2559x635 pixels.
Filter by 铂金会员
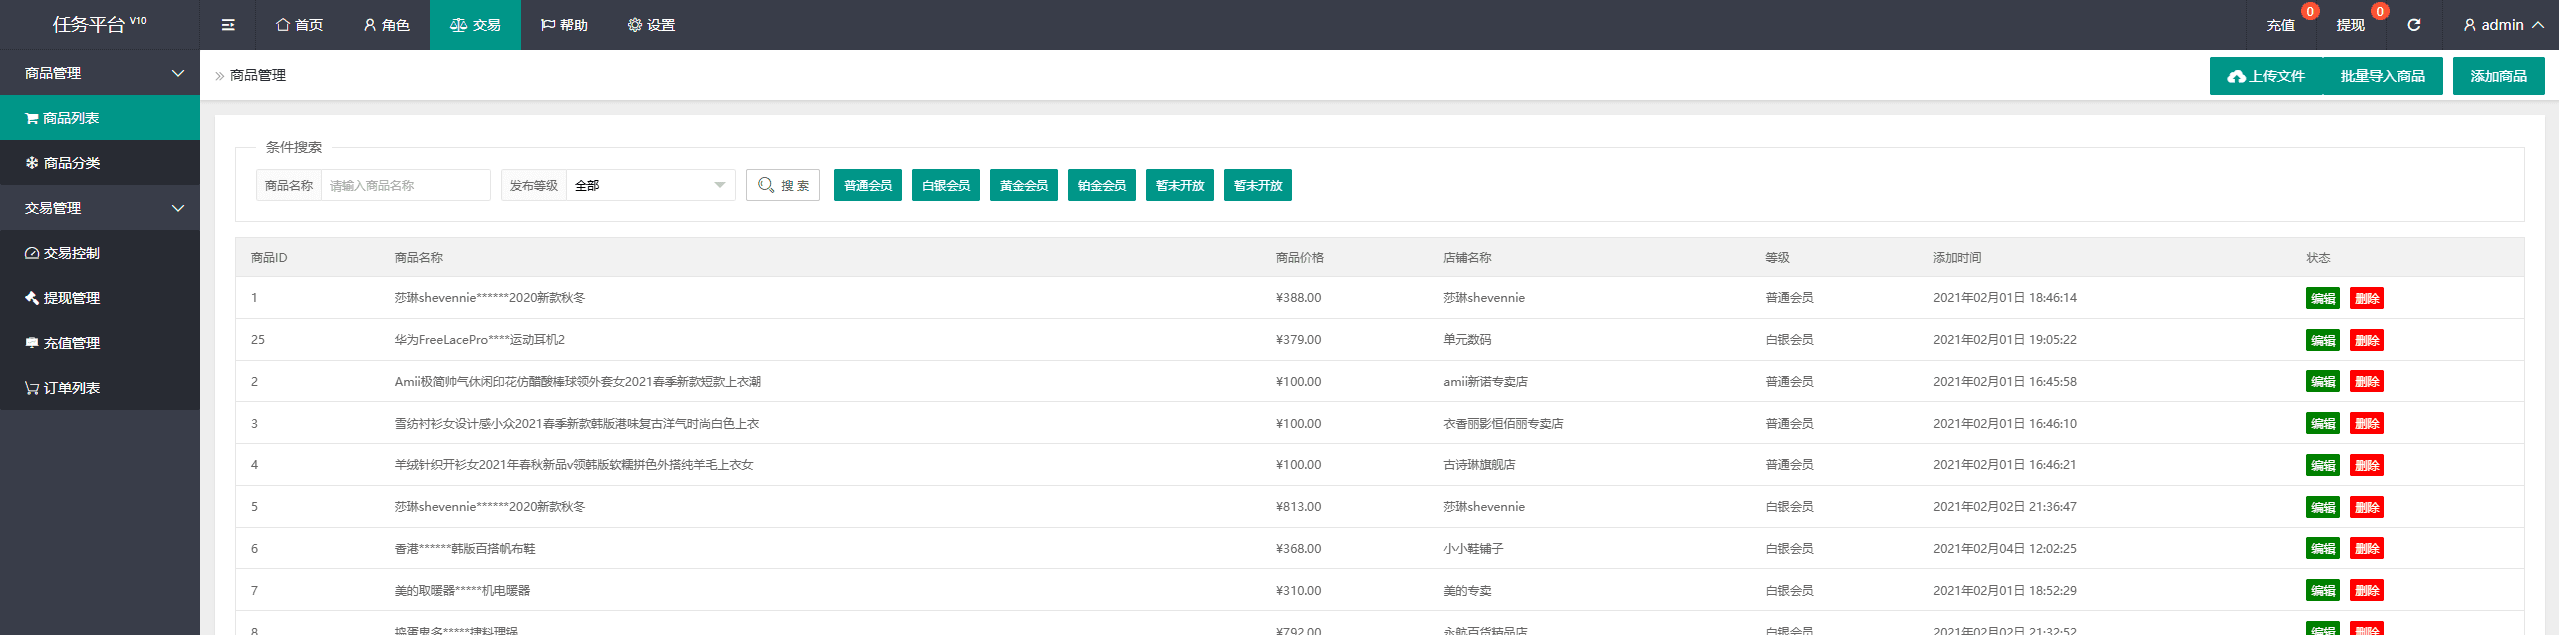click(1102, 185)
